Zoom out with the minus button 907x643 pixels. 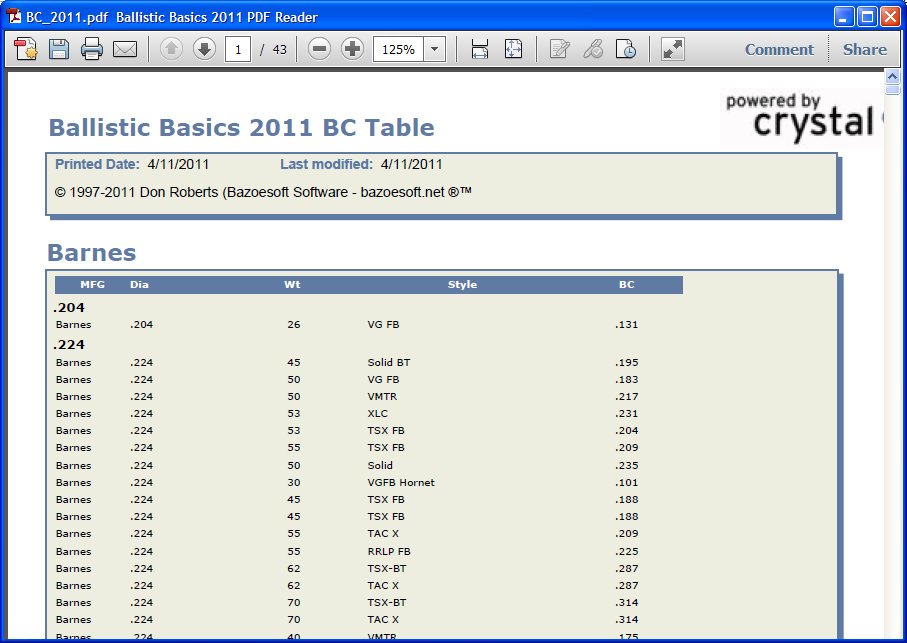tap(319, 48)
